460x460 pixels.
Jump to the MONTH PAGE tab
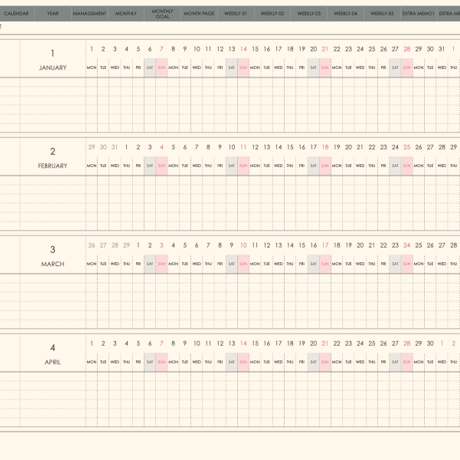pos(199,14)
